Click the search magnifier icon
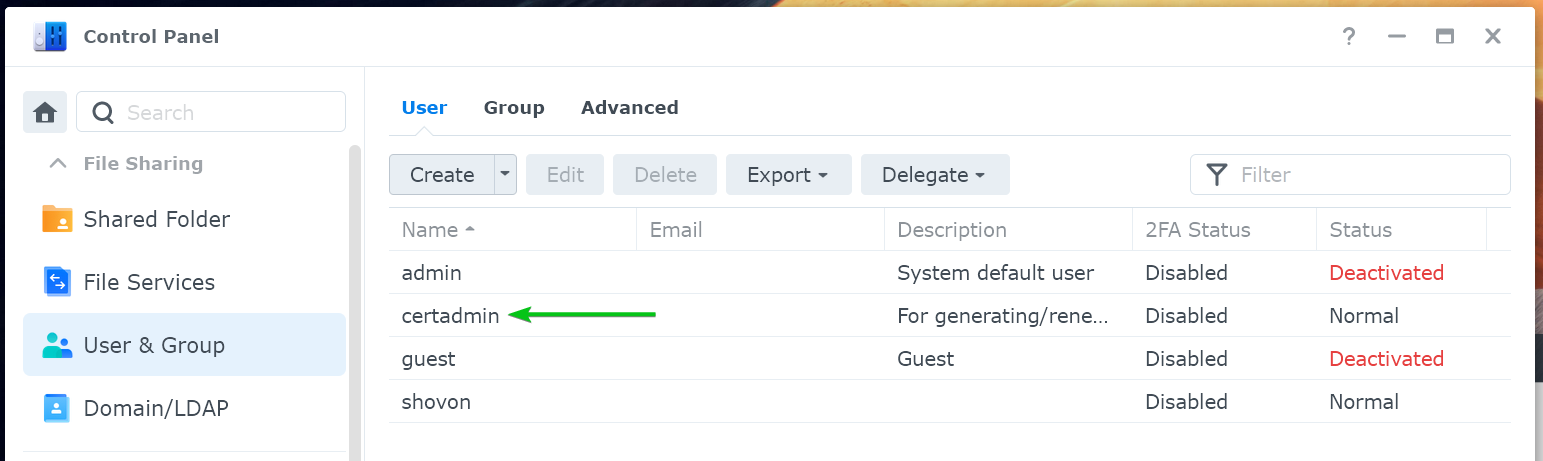The height and width of the screenshot is (461, 1543). 103,112
